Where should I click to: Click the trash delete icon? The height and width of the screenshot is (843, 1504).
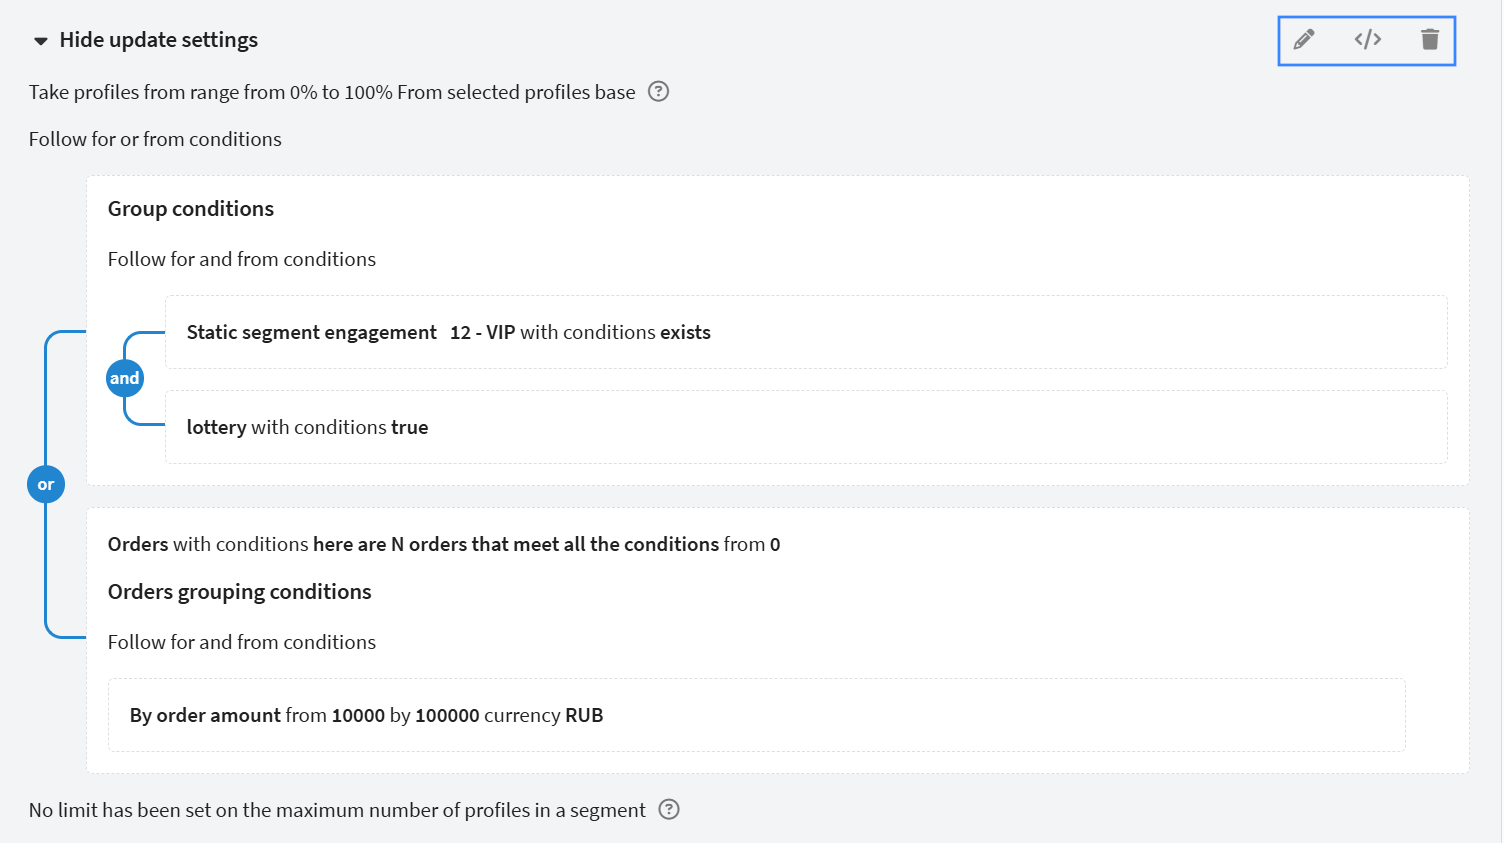[x=1430, y=40]
